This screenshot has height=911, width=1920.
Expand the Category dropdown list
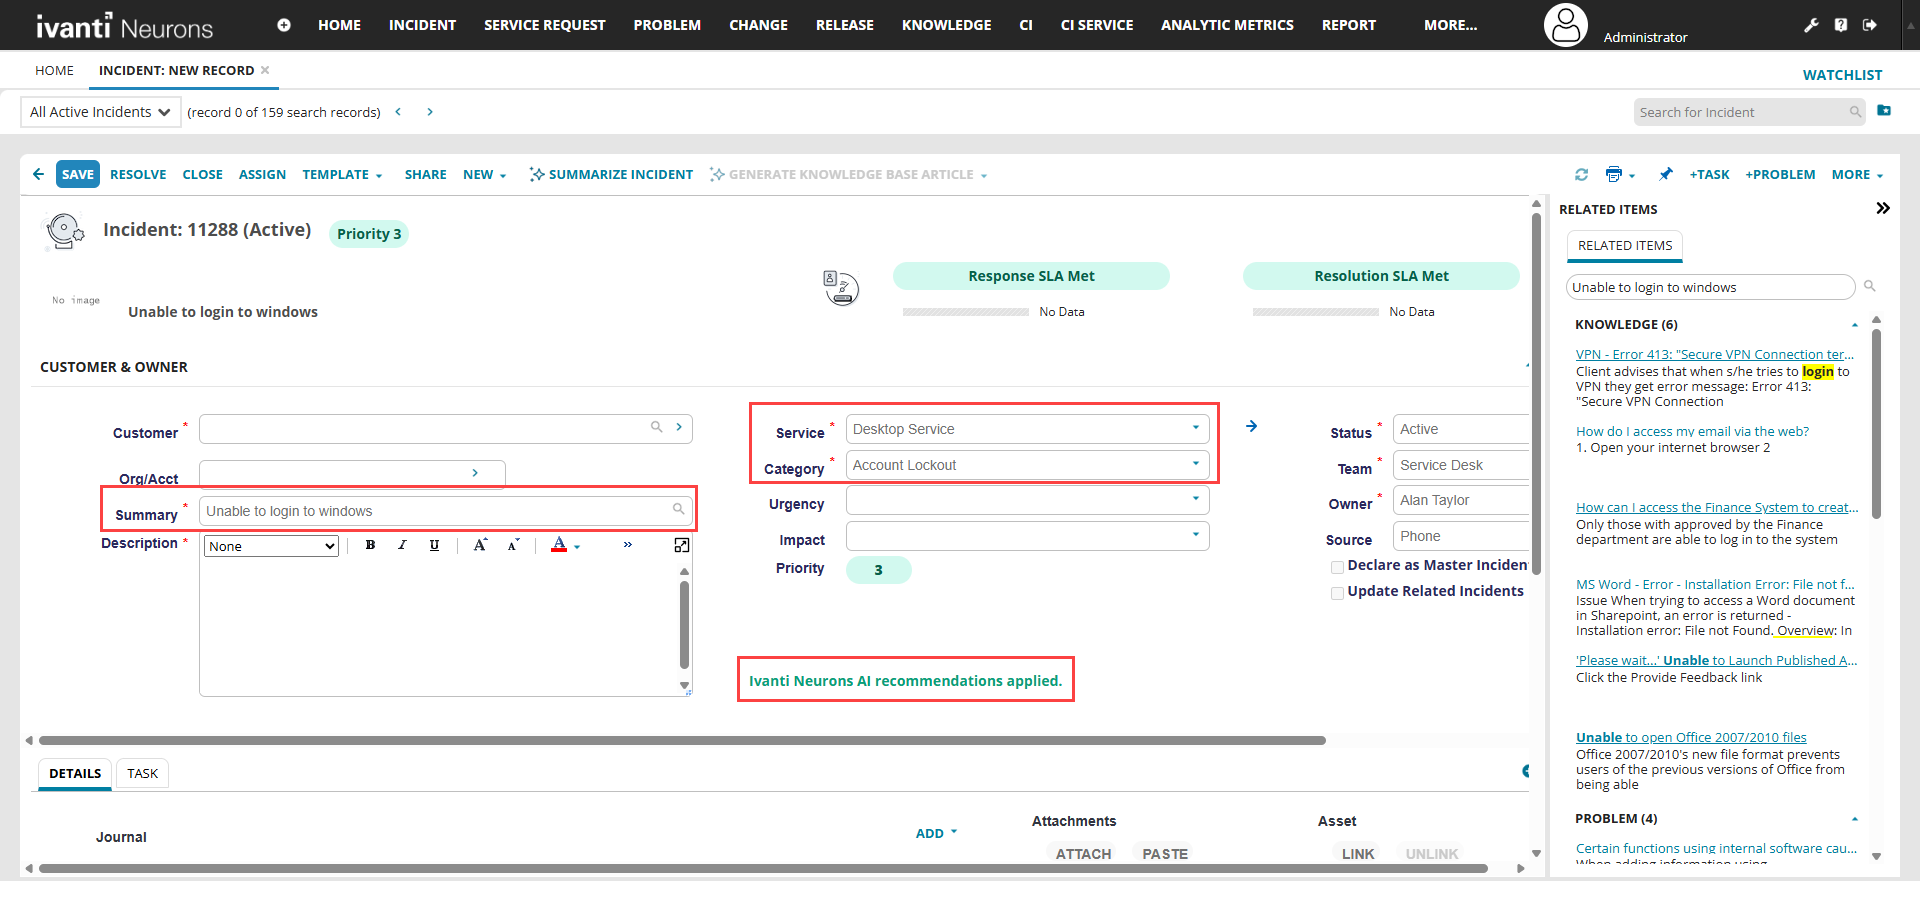pos(1195,464)
